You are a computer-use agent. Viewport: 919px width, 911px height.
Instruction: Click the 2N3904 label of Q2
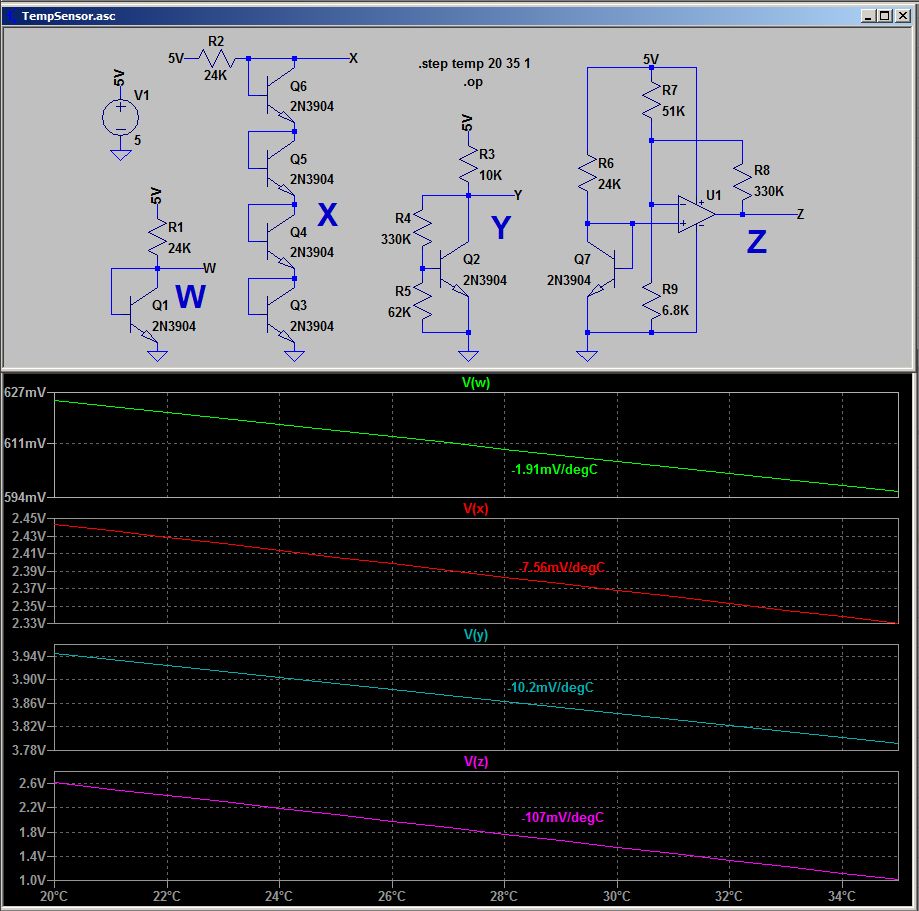[x=485, y=280]
